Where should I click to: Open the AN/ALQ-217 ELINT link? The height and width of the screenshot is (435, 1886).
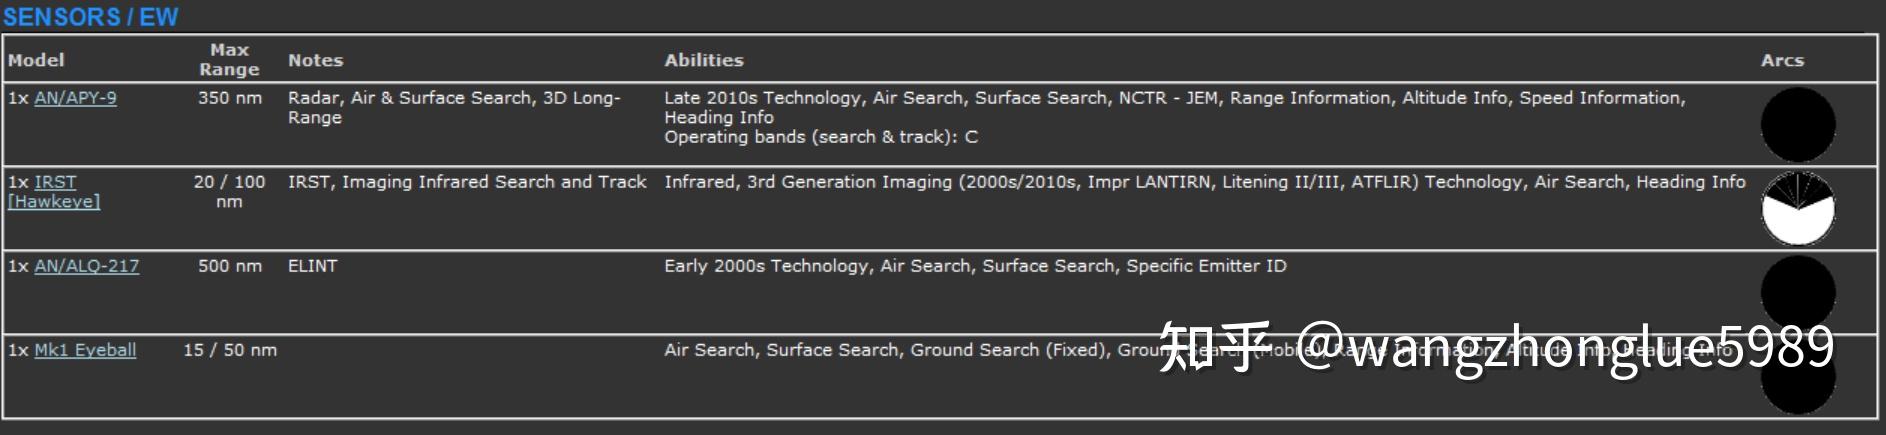point(86,266)
